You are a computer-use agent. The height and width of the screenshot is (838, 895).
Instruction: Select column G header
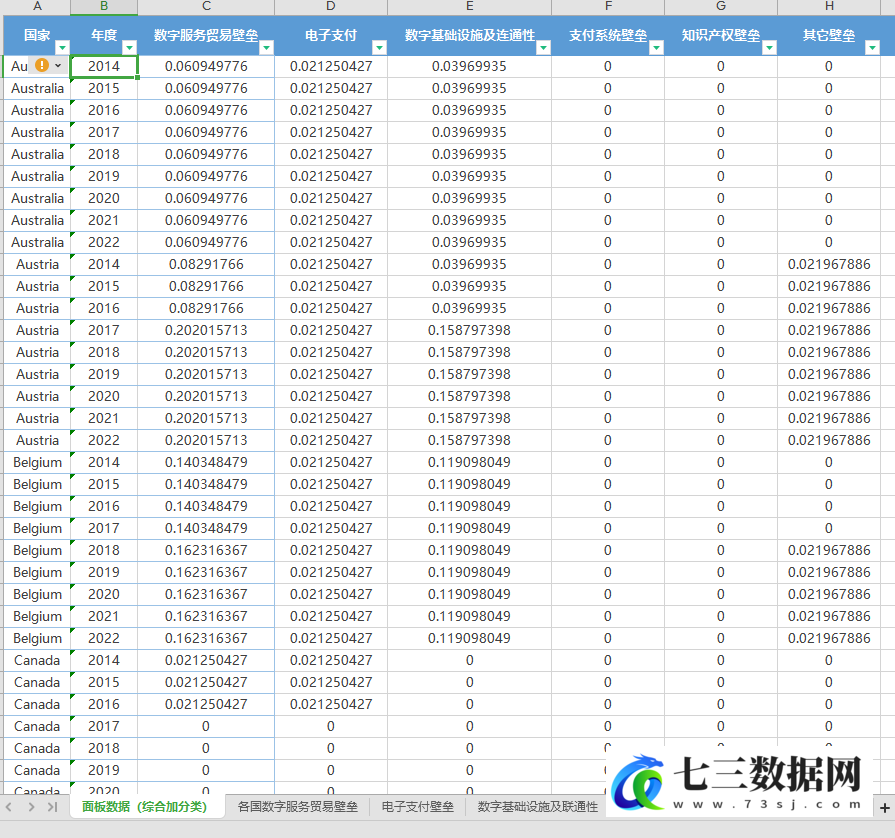(721, 7)
